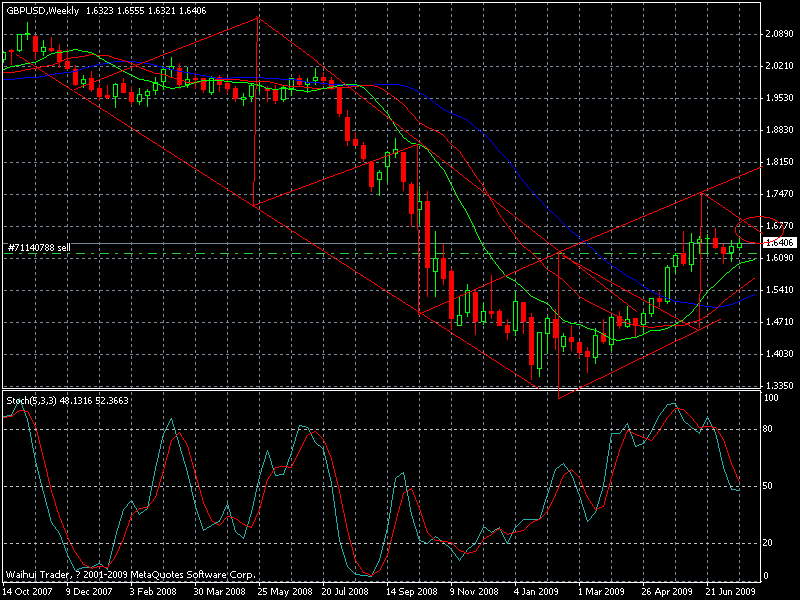This screenshot has height=602, width=800.
Task: Click the 9 Nov 2008 date label
Action: 474,592
